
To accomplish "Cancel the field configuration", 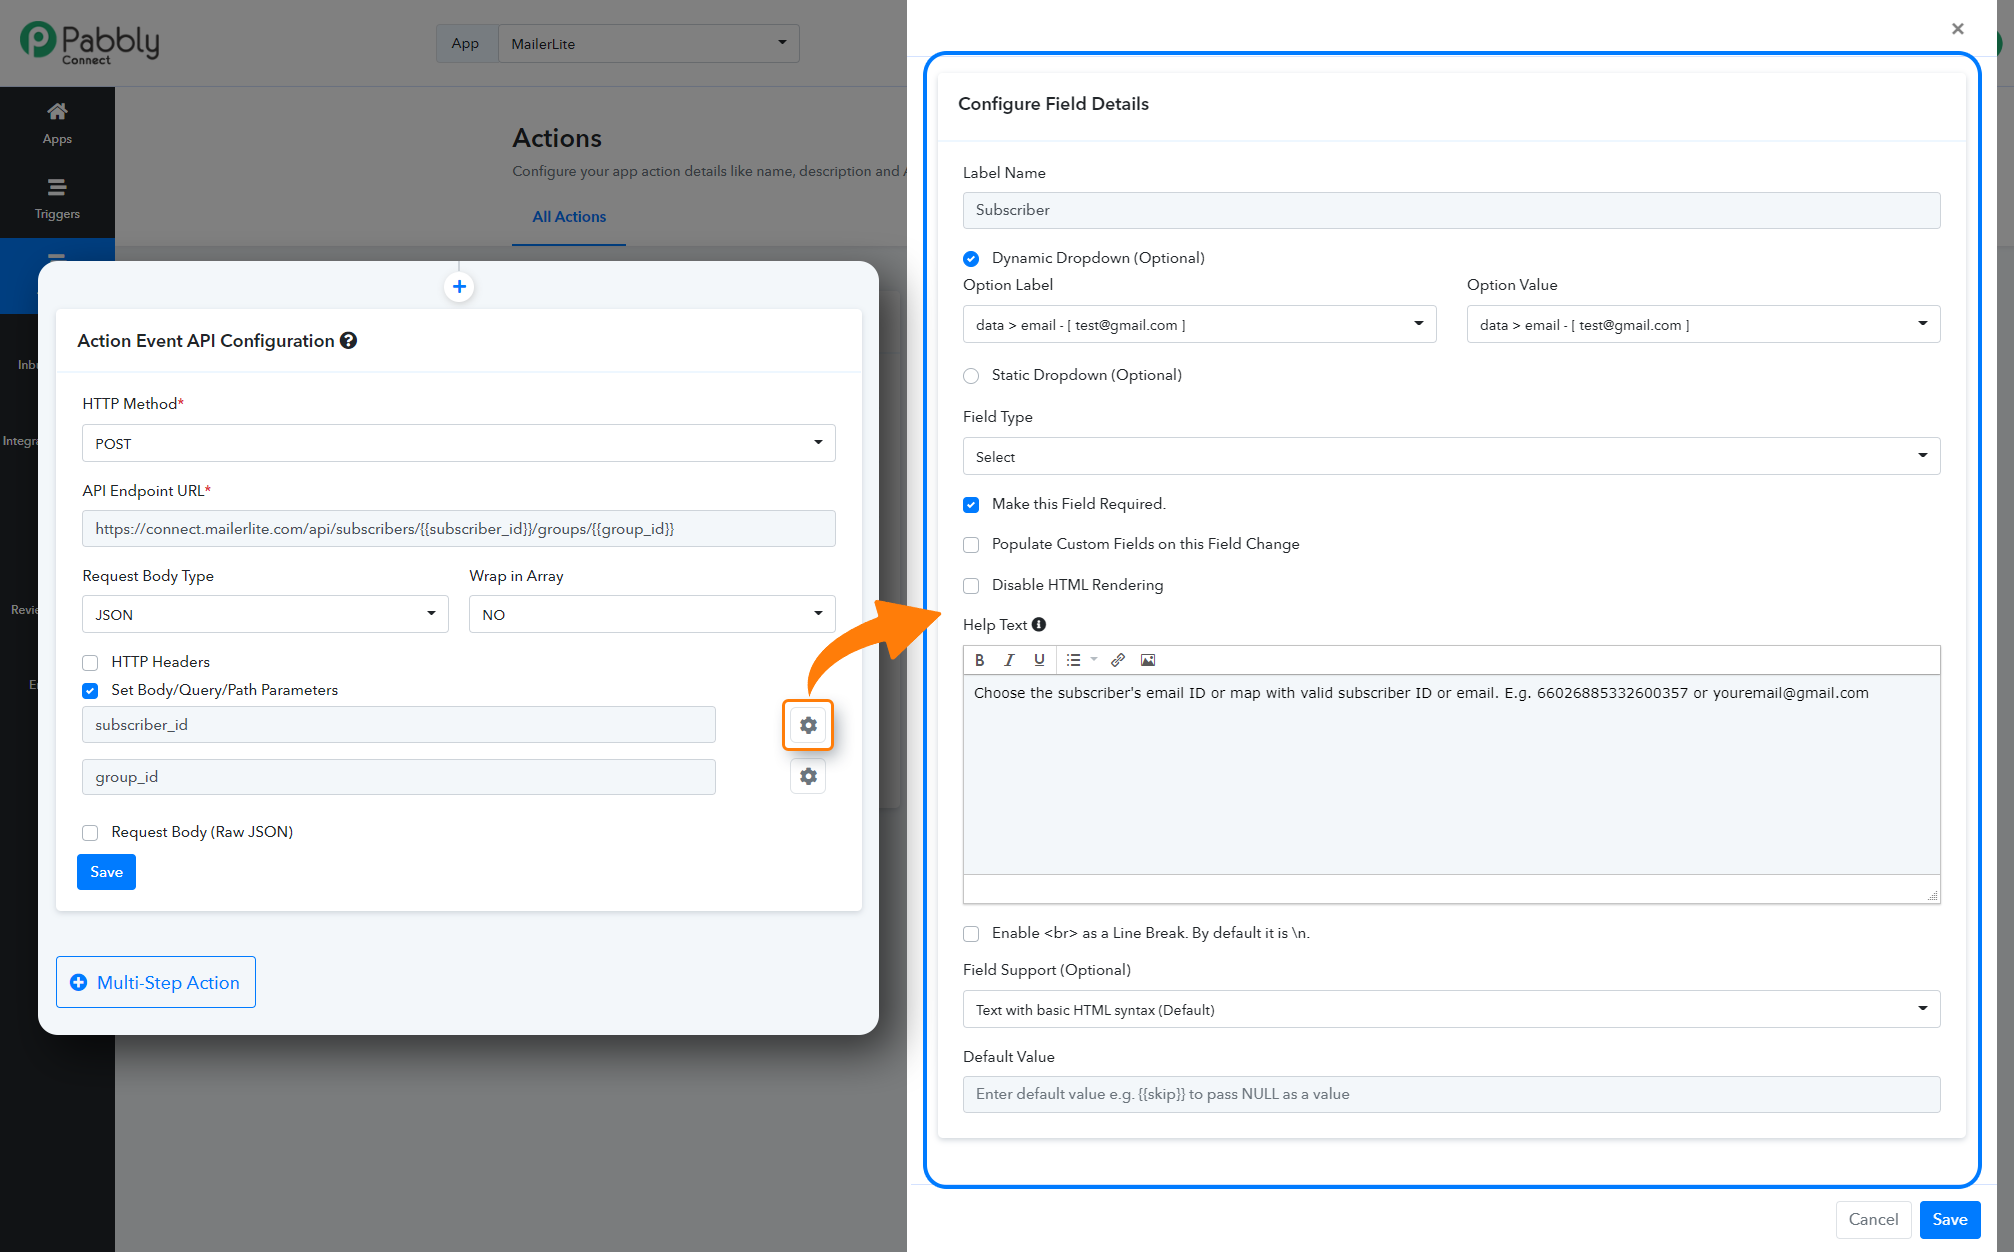I will tap(1873, 1220).
